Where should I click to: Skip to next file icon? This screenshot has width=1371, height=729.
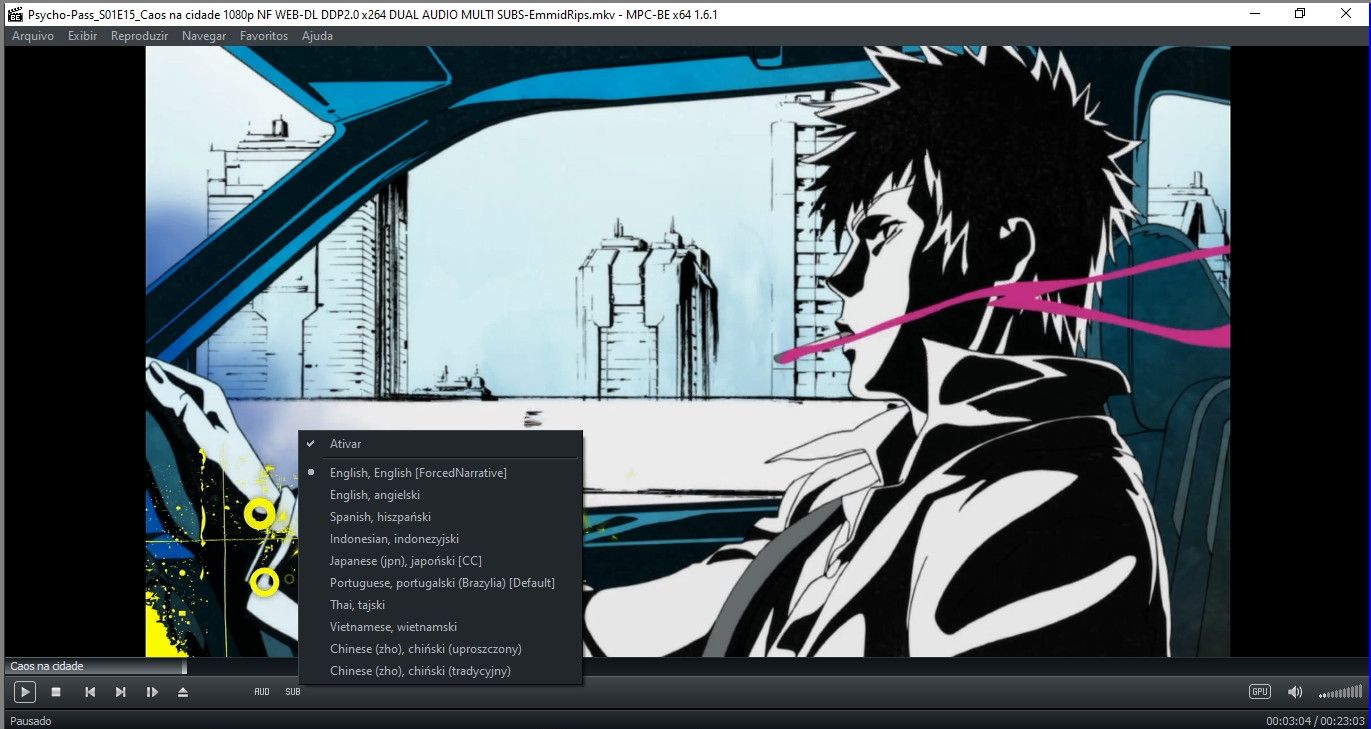[x=121, y=692]
